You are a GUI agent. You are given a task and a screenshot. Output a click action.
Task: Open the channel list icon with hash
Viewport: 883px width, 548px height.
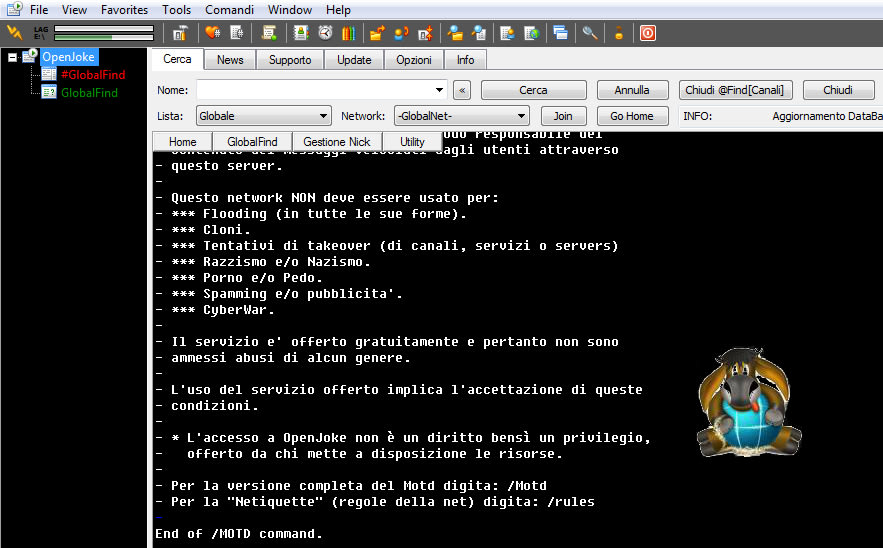[x=237, y=33]
